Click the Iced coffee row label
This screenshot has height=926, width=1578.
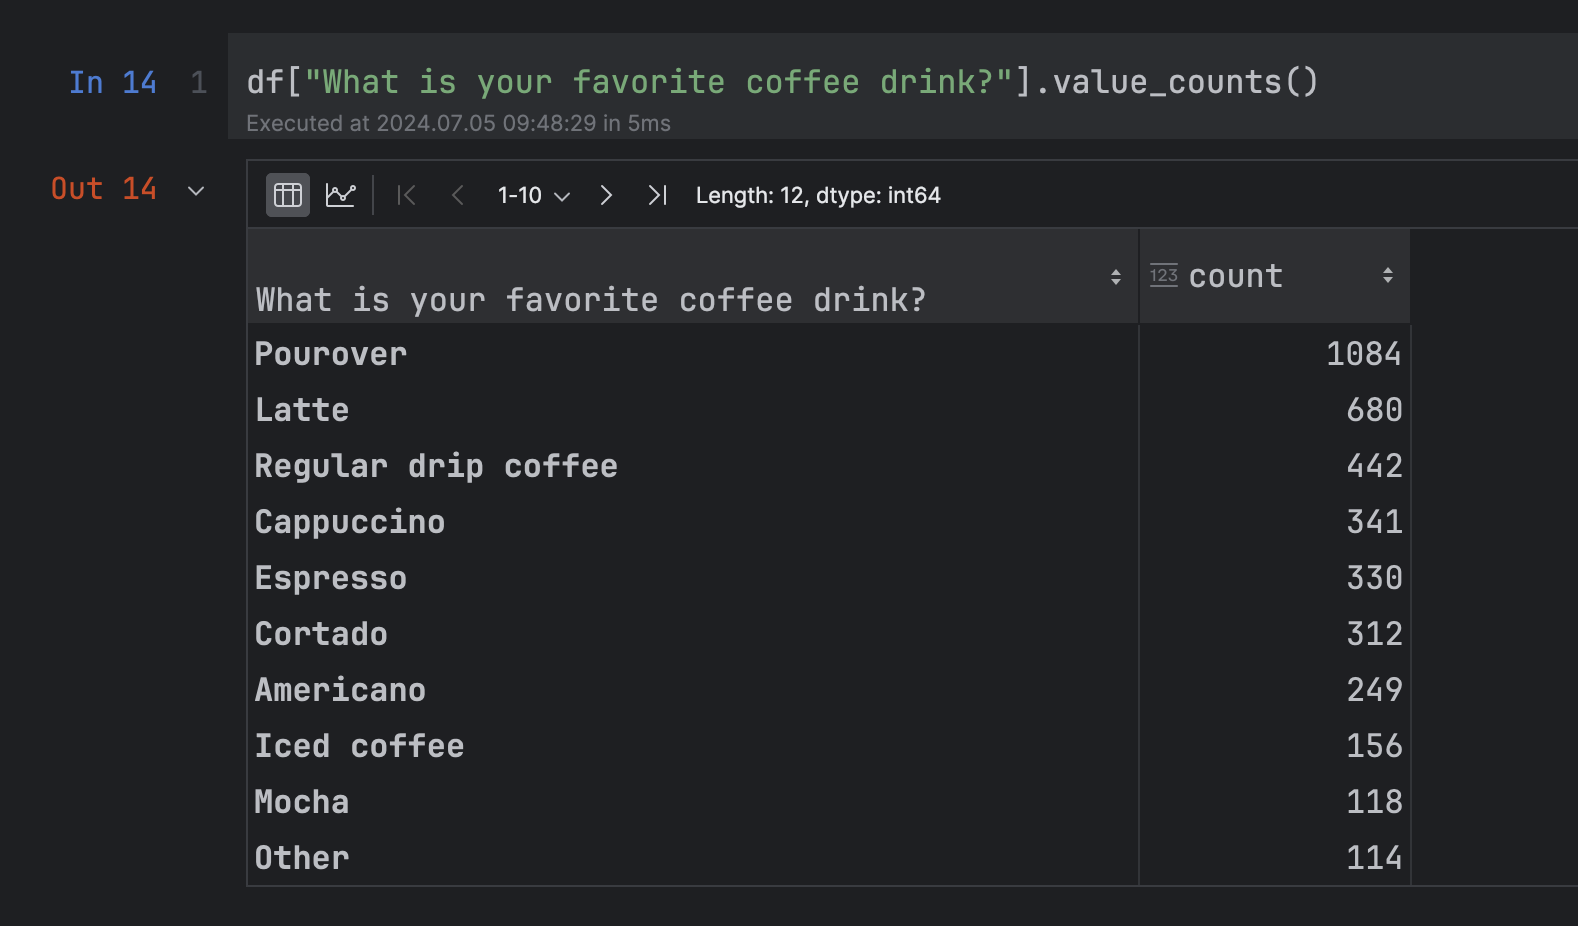pyautogui.click(x=359, y=746)
